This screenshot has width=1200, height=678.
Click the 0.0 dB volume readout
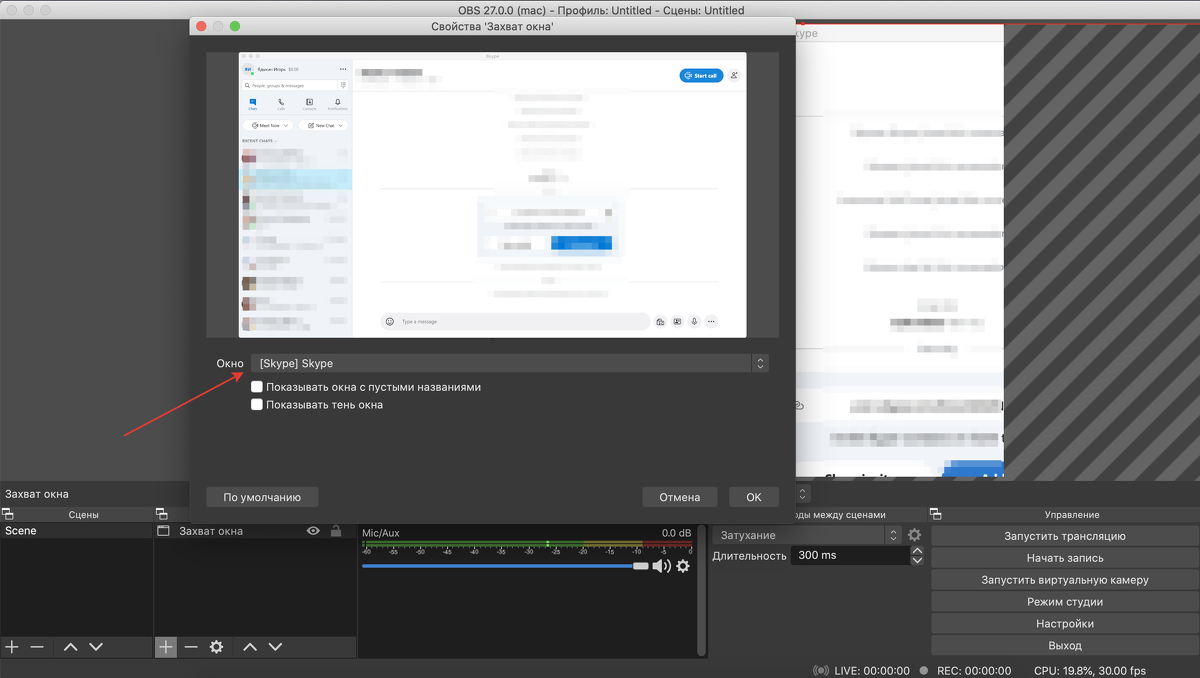point(676,533)
